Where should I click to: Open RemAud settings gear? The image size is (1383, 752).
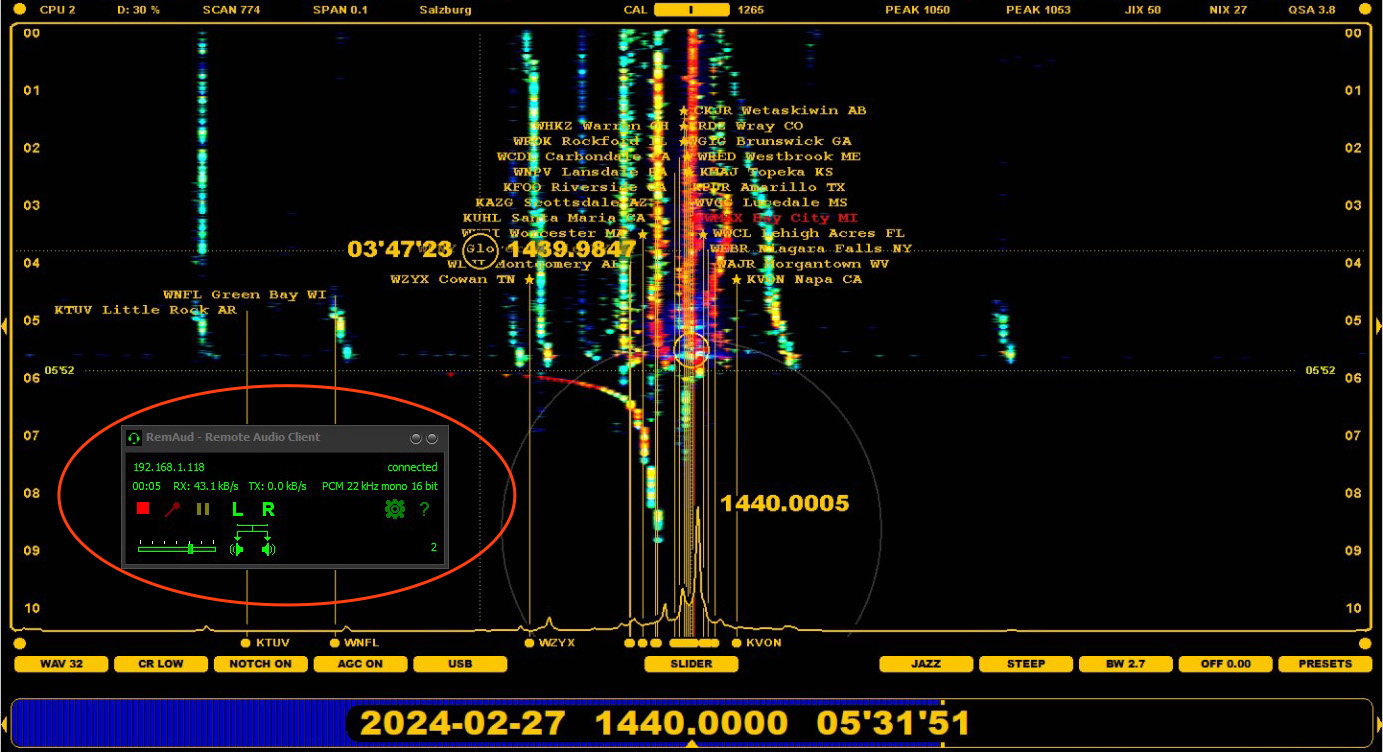[x=395, y=509]
